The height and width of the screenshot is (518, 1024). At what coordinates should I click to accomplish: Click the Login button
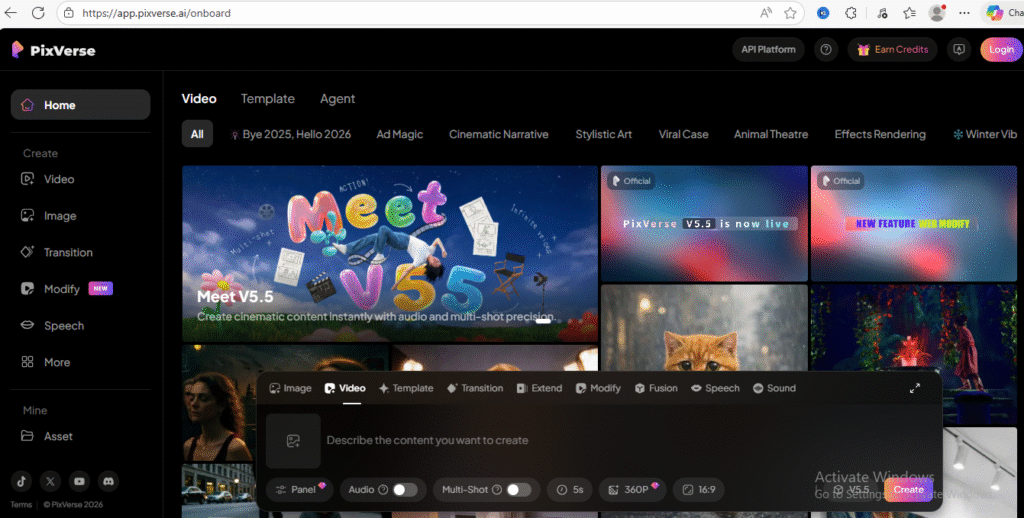(x=1001, y=50)
